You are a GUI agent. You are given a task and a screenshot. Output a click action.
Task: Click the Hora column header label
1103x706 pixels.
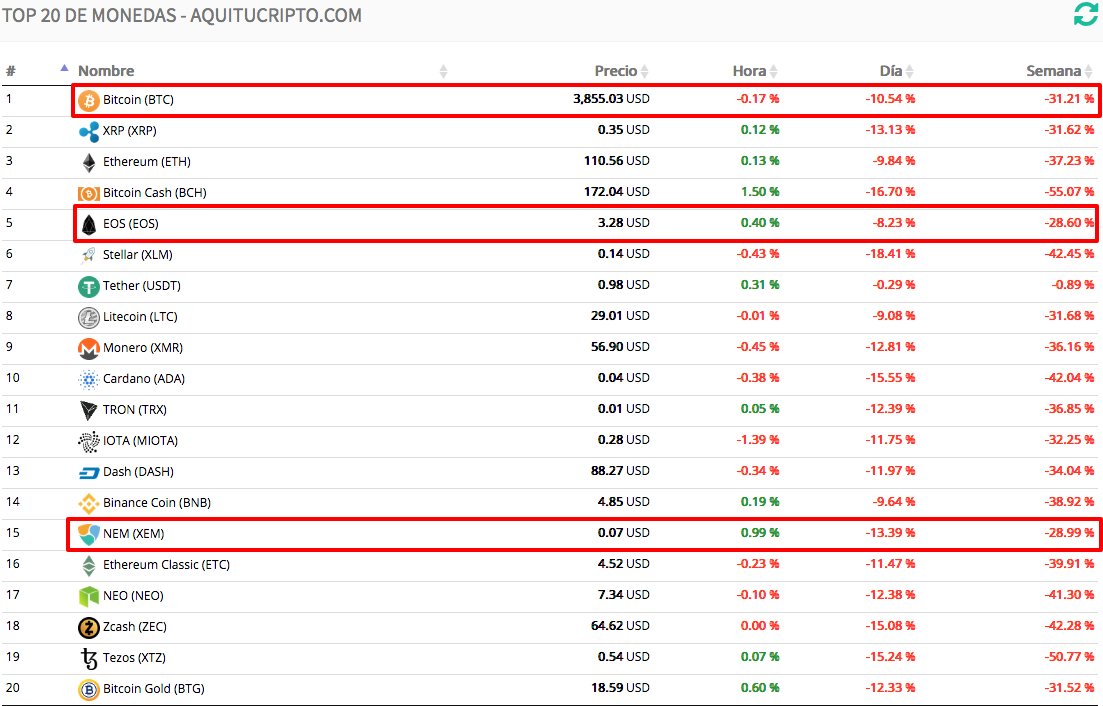[x=749, y=71]
